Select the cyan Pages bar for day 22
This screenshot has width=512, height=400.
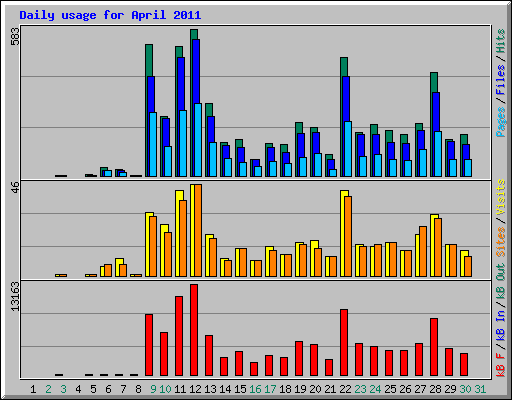[x=348, y=149]
